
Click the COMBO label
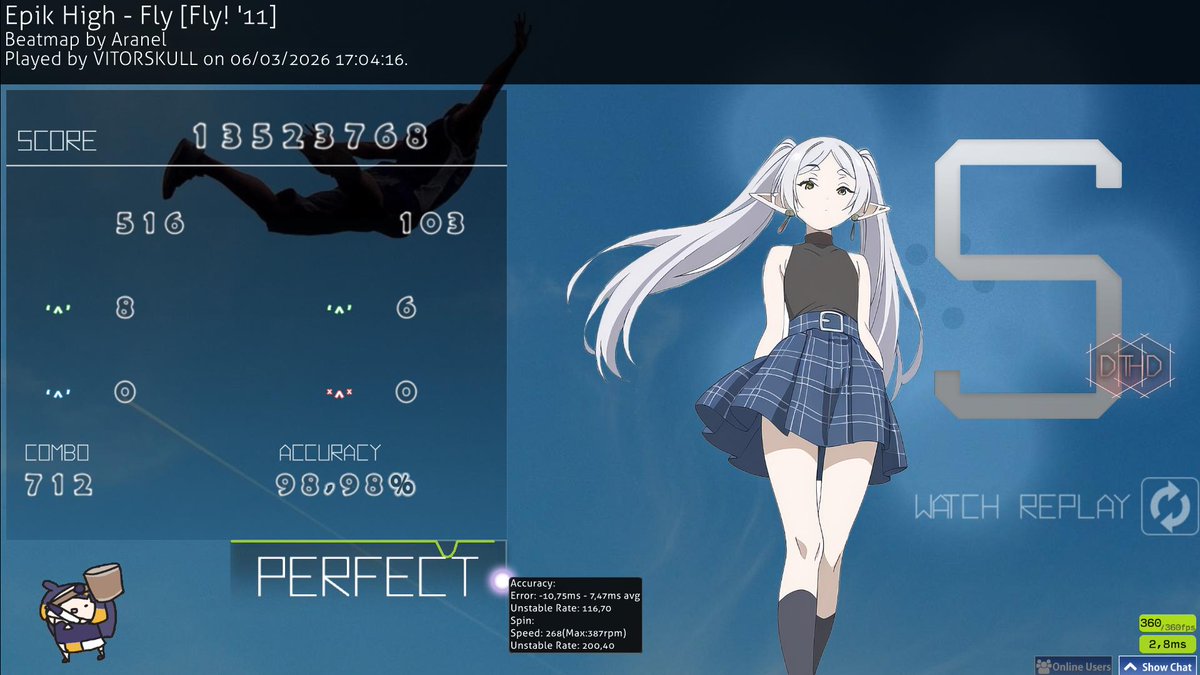57,454
